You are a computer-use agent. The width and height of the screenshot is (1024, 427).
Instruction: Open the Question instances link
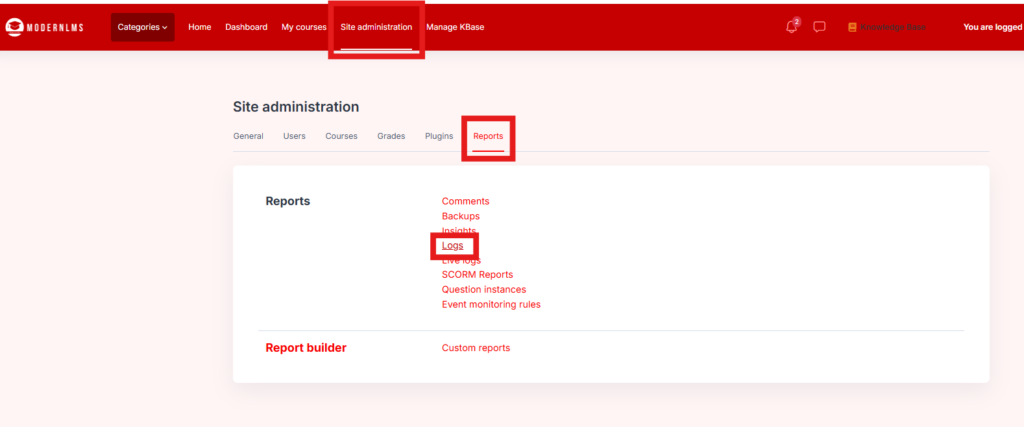484,289
